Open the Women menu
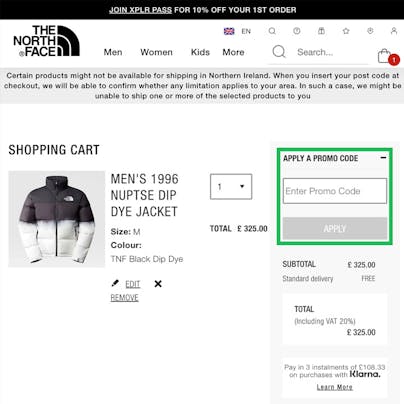Viewport: 404px width, 404px height. pyautogui.click(x=156, y=52)
